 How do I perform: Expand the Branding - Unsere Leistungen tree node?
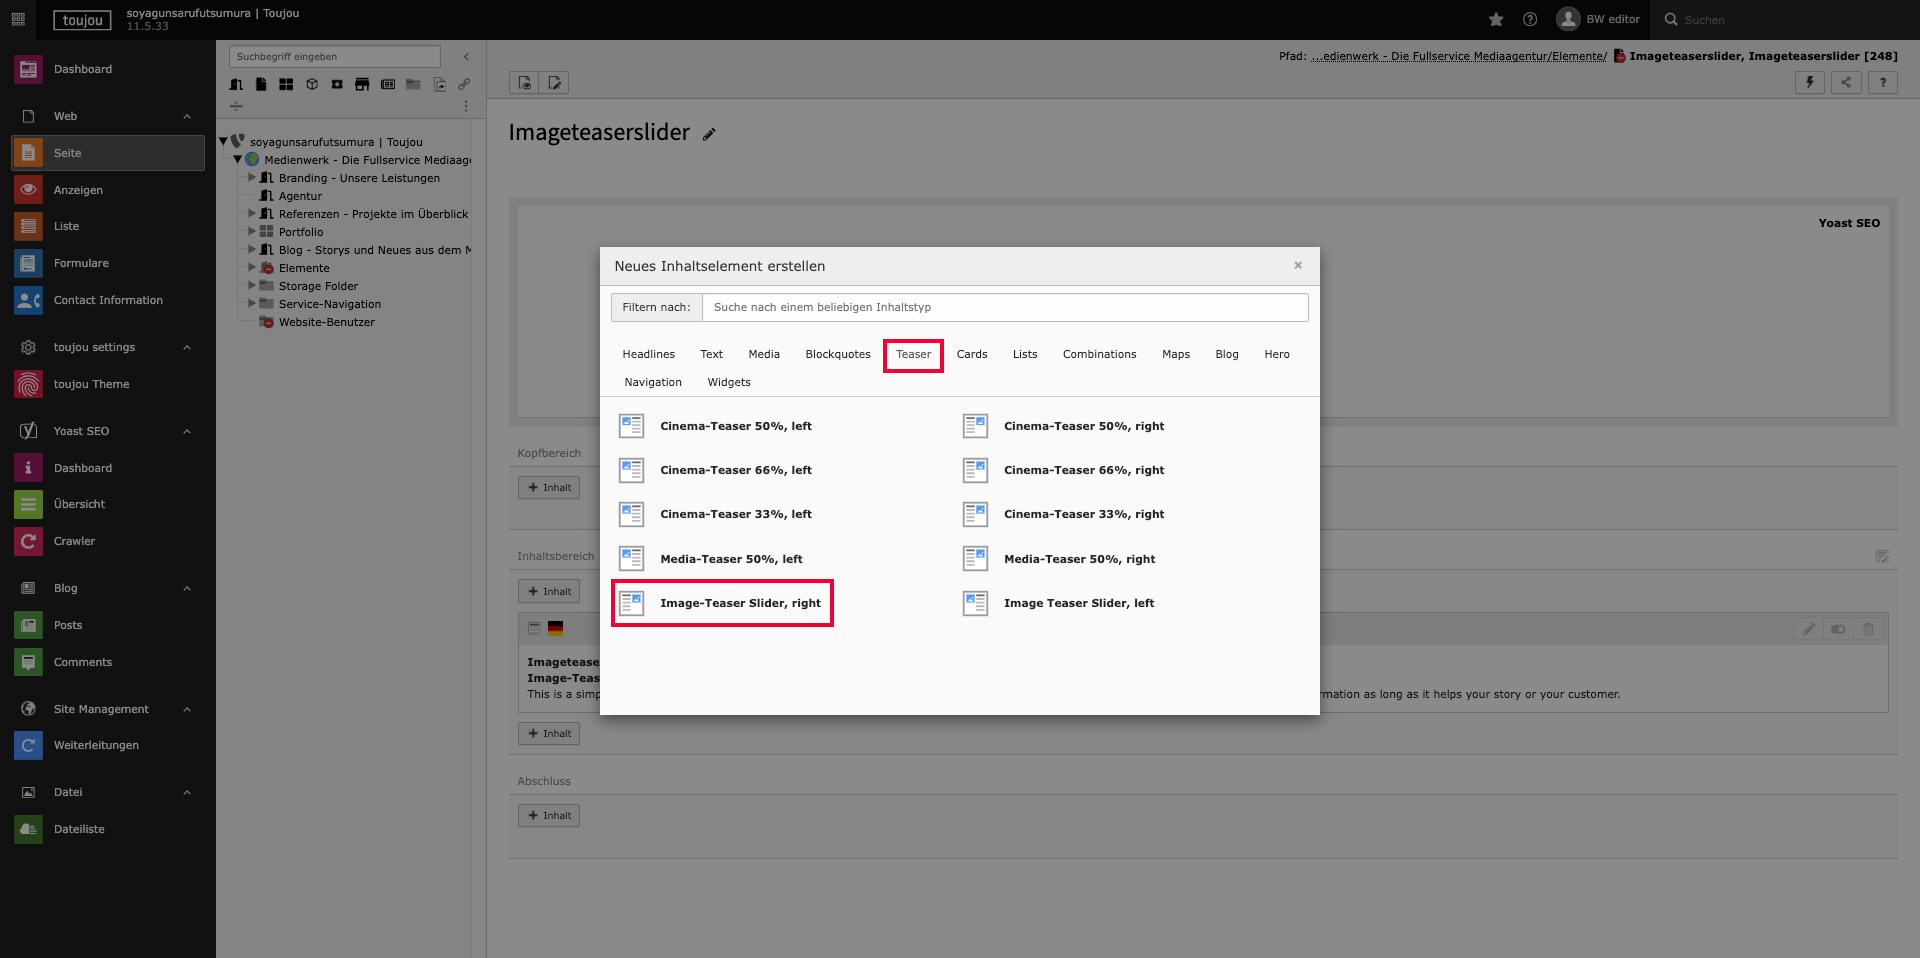pos(252,178)
